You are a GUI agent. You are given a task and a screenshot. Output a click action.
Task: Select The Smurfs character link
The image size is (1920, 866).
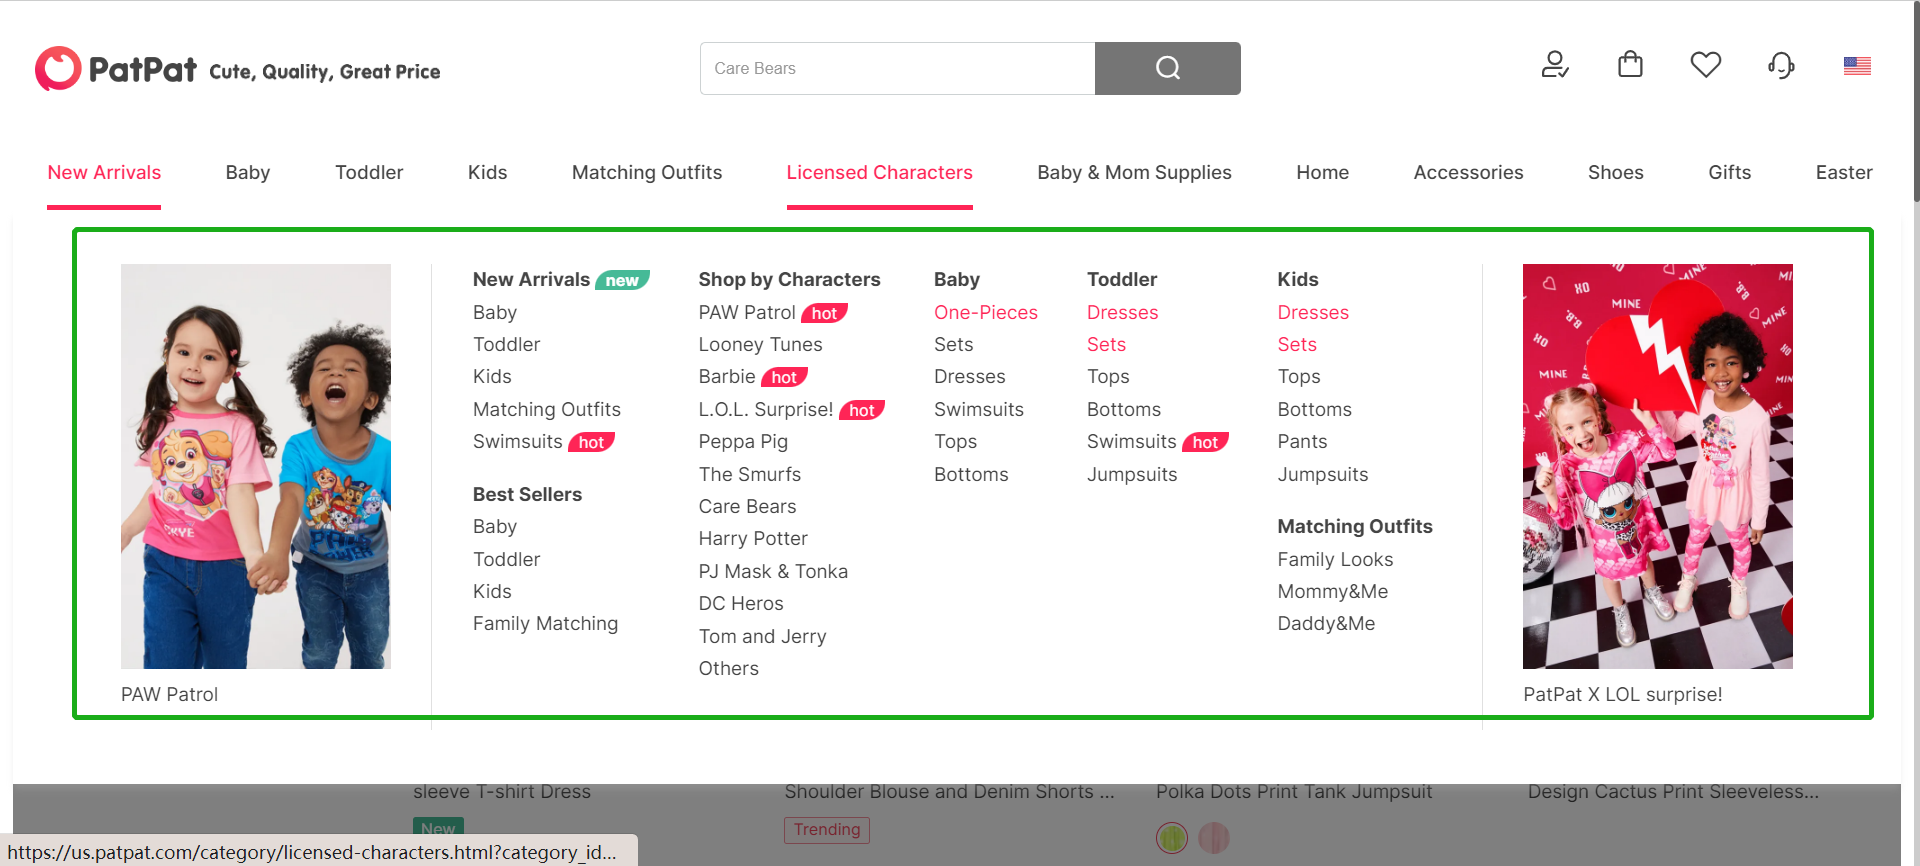coord(750,474)
